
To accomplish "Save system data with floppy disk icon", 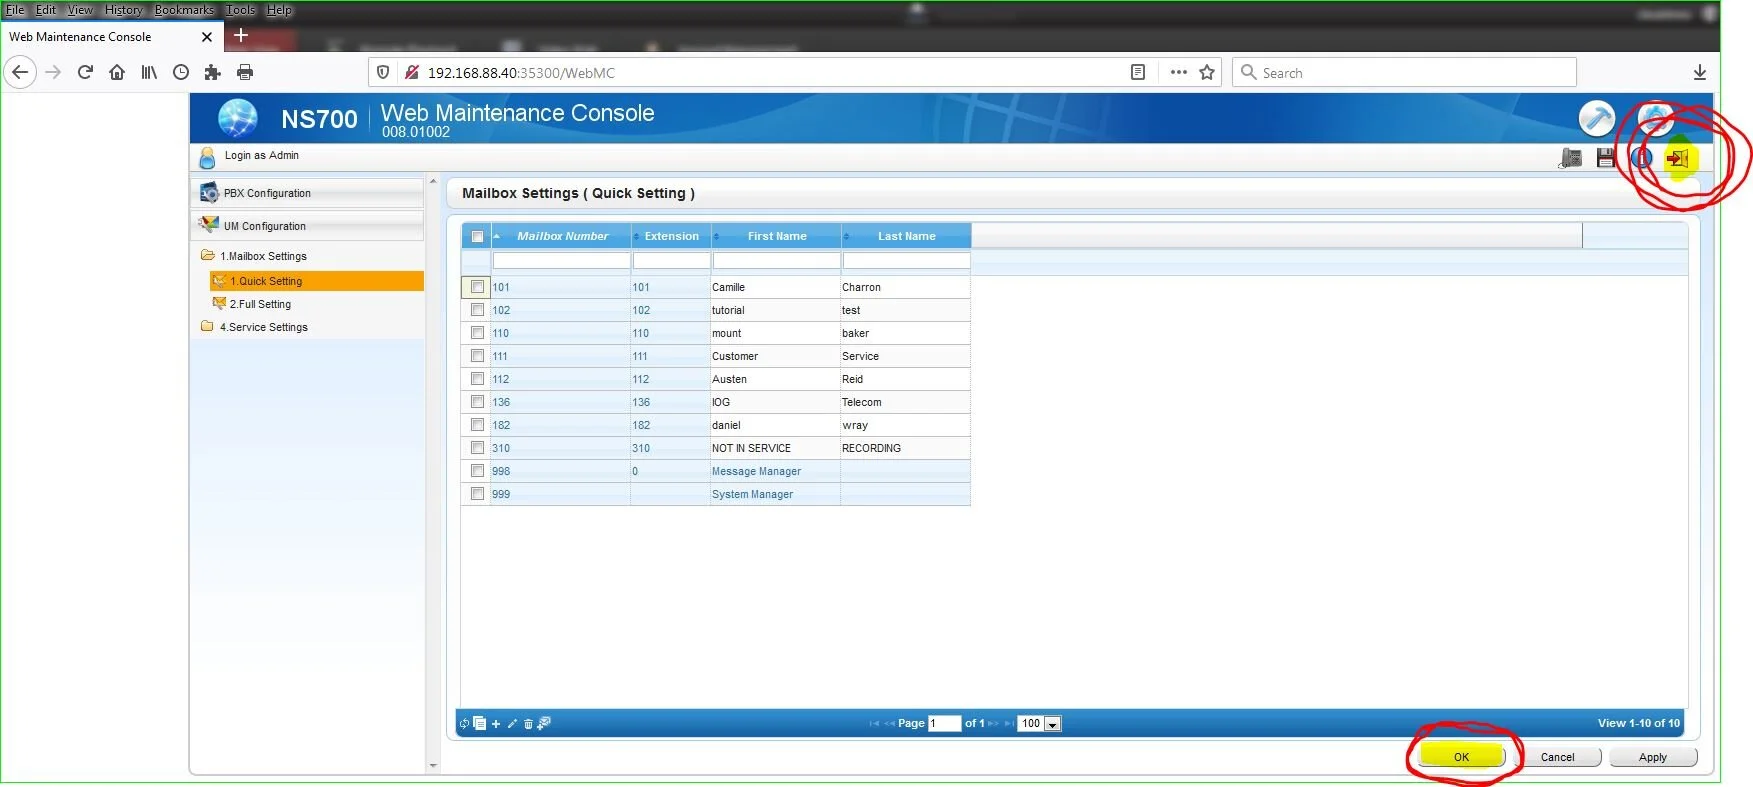I will 1606,158.
